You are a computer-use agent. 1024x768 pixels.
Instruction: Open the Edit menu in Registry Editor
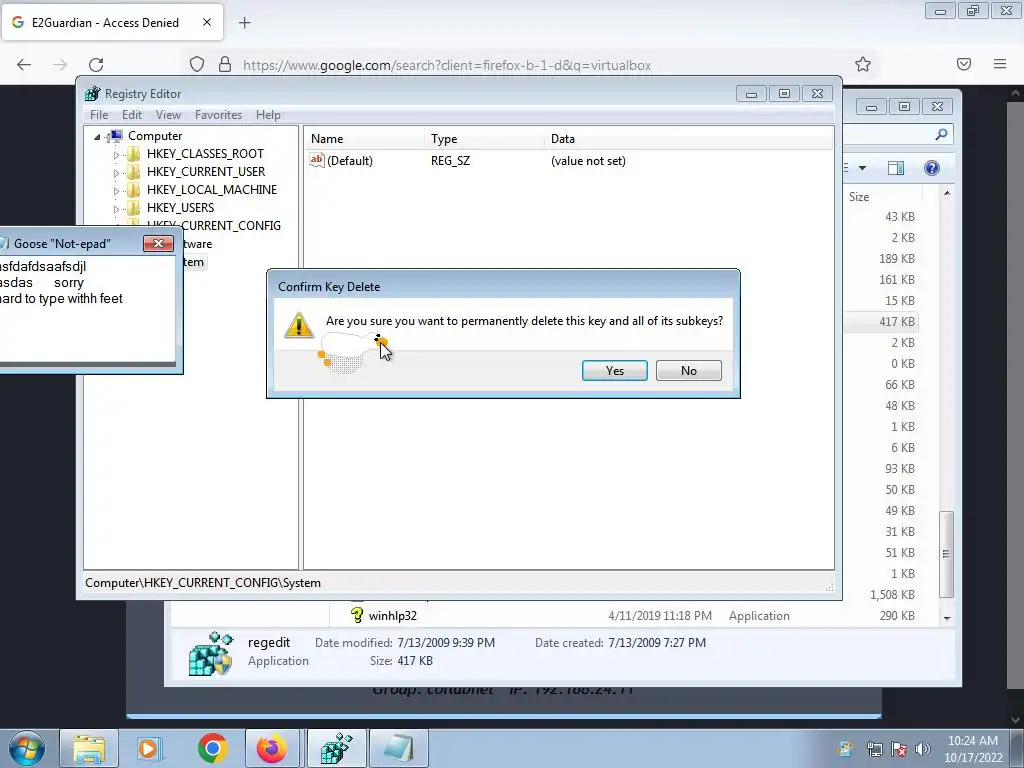coord(132,114)
